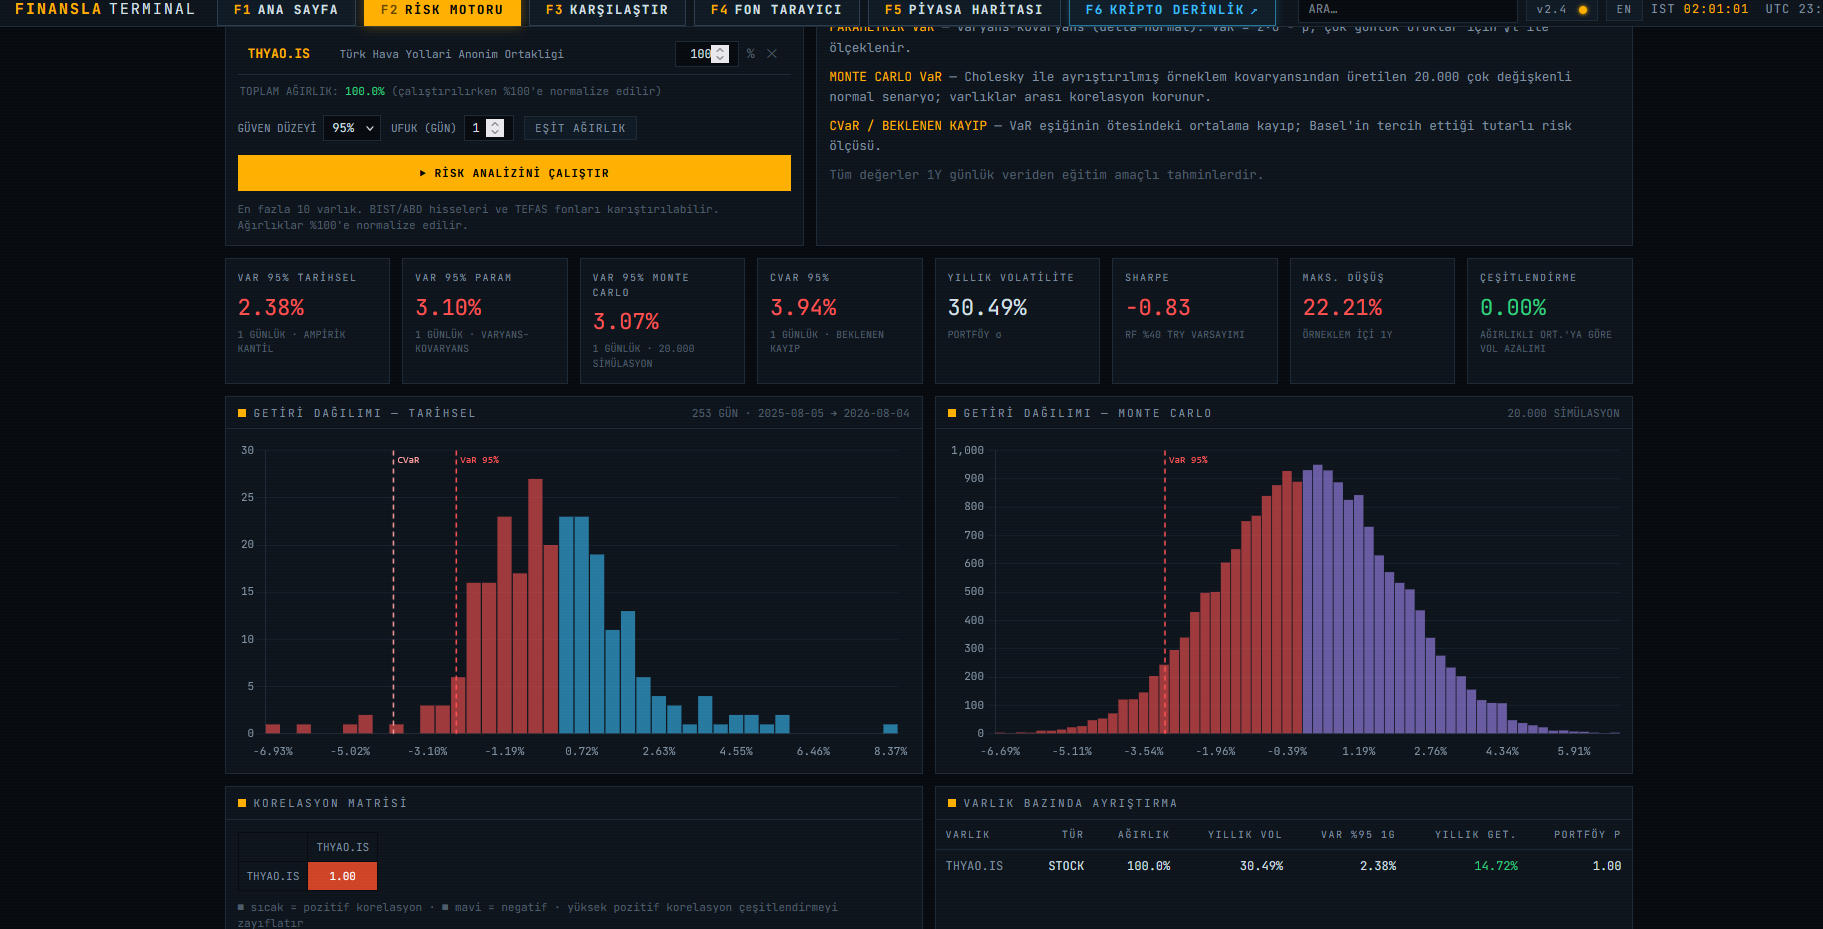Click the Toplam Ağırlık 100.0% value
This screenshot has height=929, width=1823.
tap(364, 91)
